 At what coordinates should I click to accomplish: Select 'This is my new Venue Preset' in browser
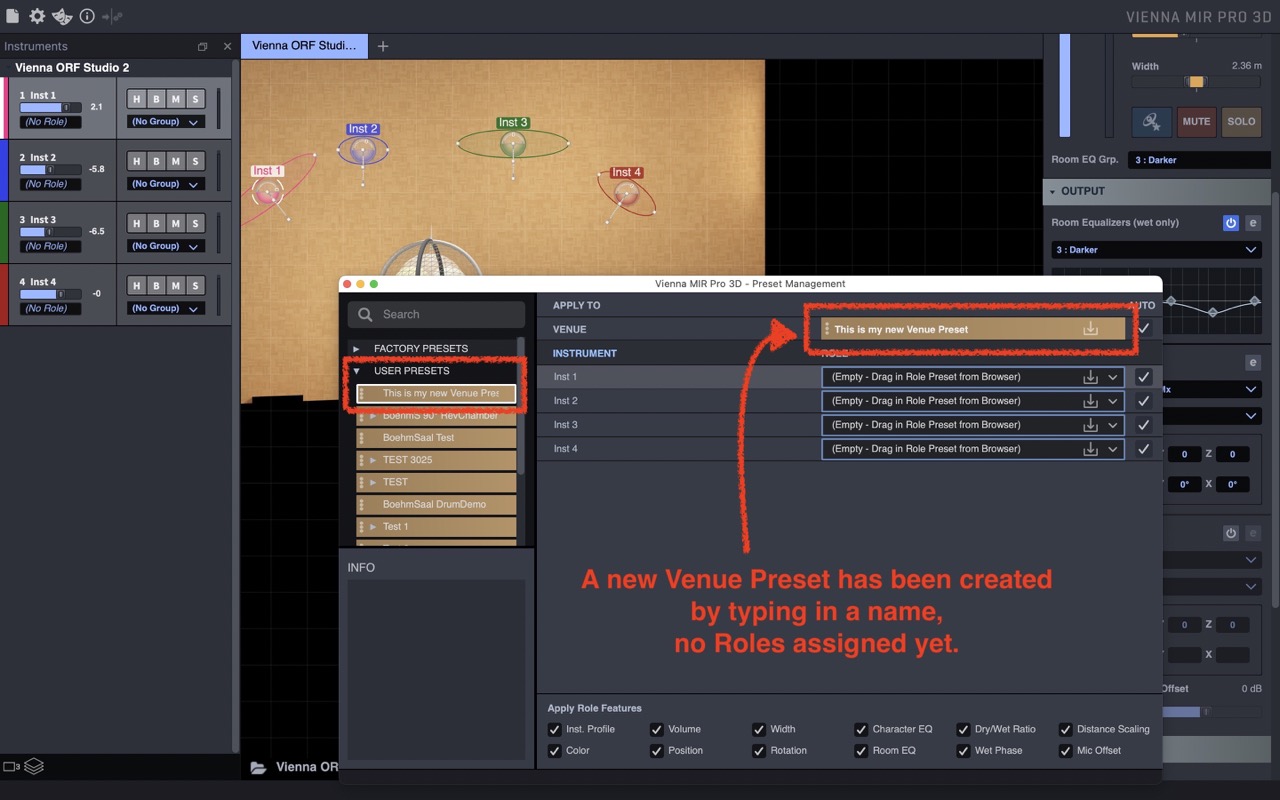click(438, 393)
